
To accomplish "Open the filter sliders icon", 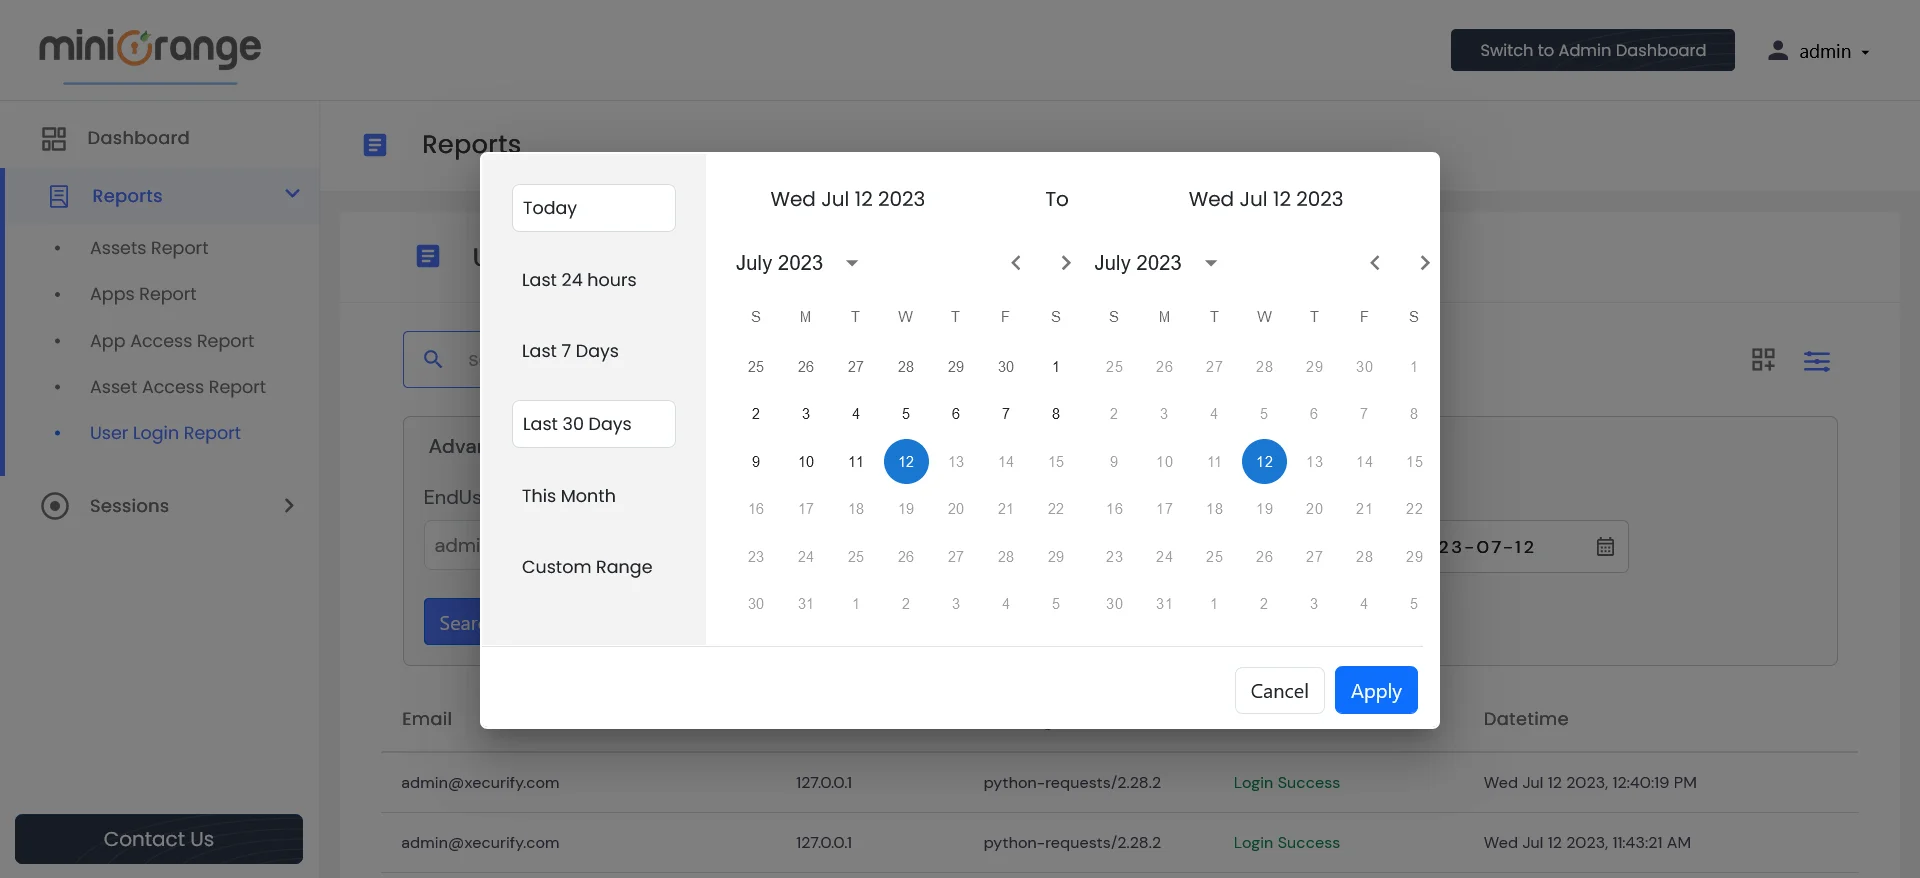I will 1816,361.
